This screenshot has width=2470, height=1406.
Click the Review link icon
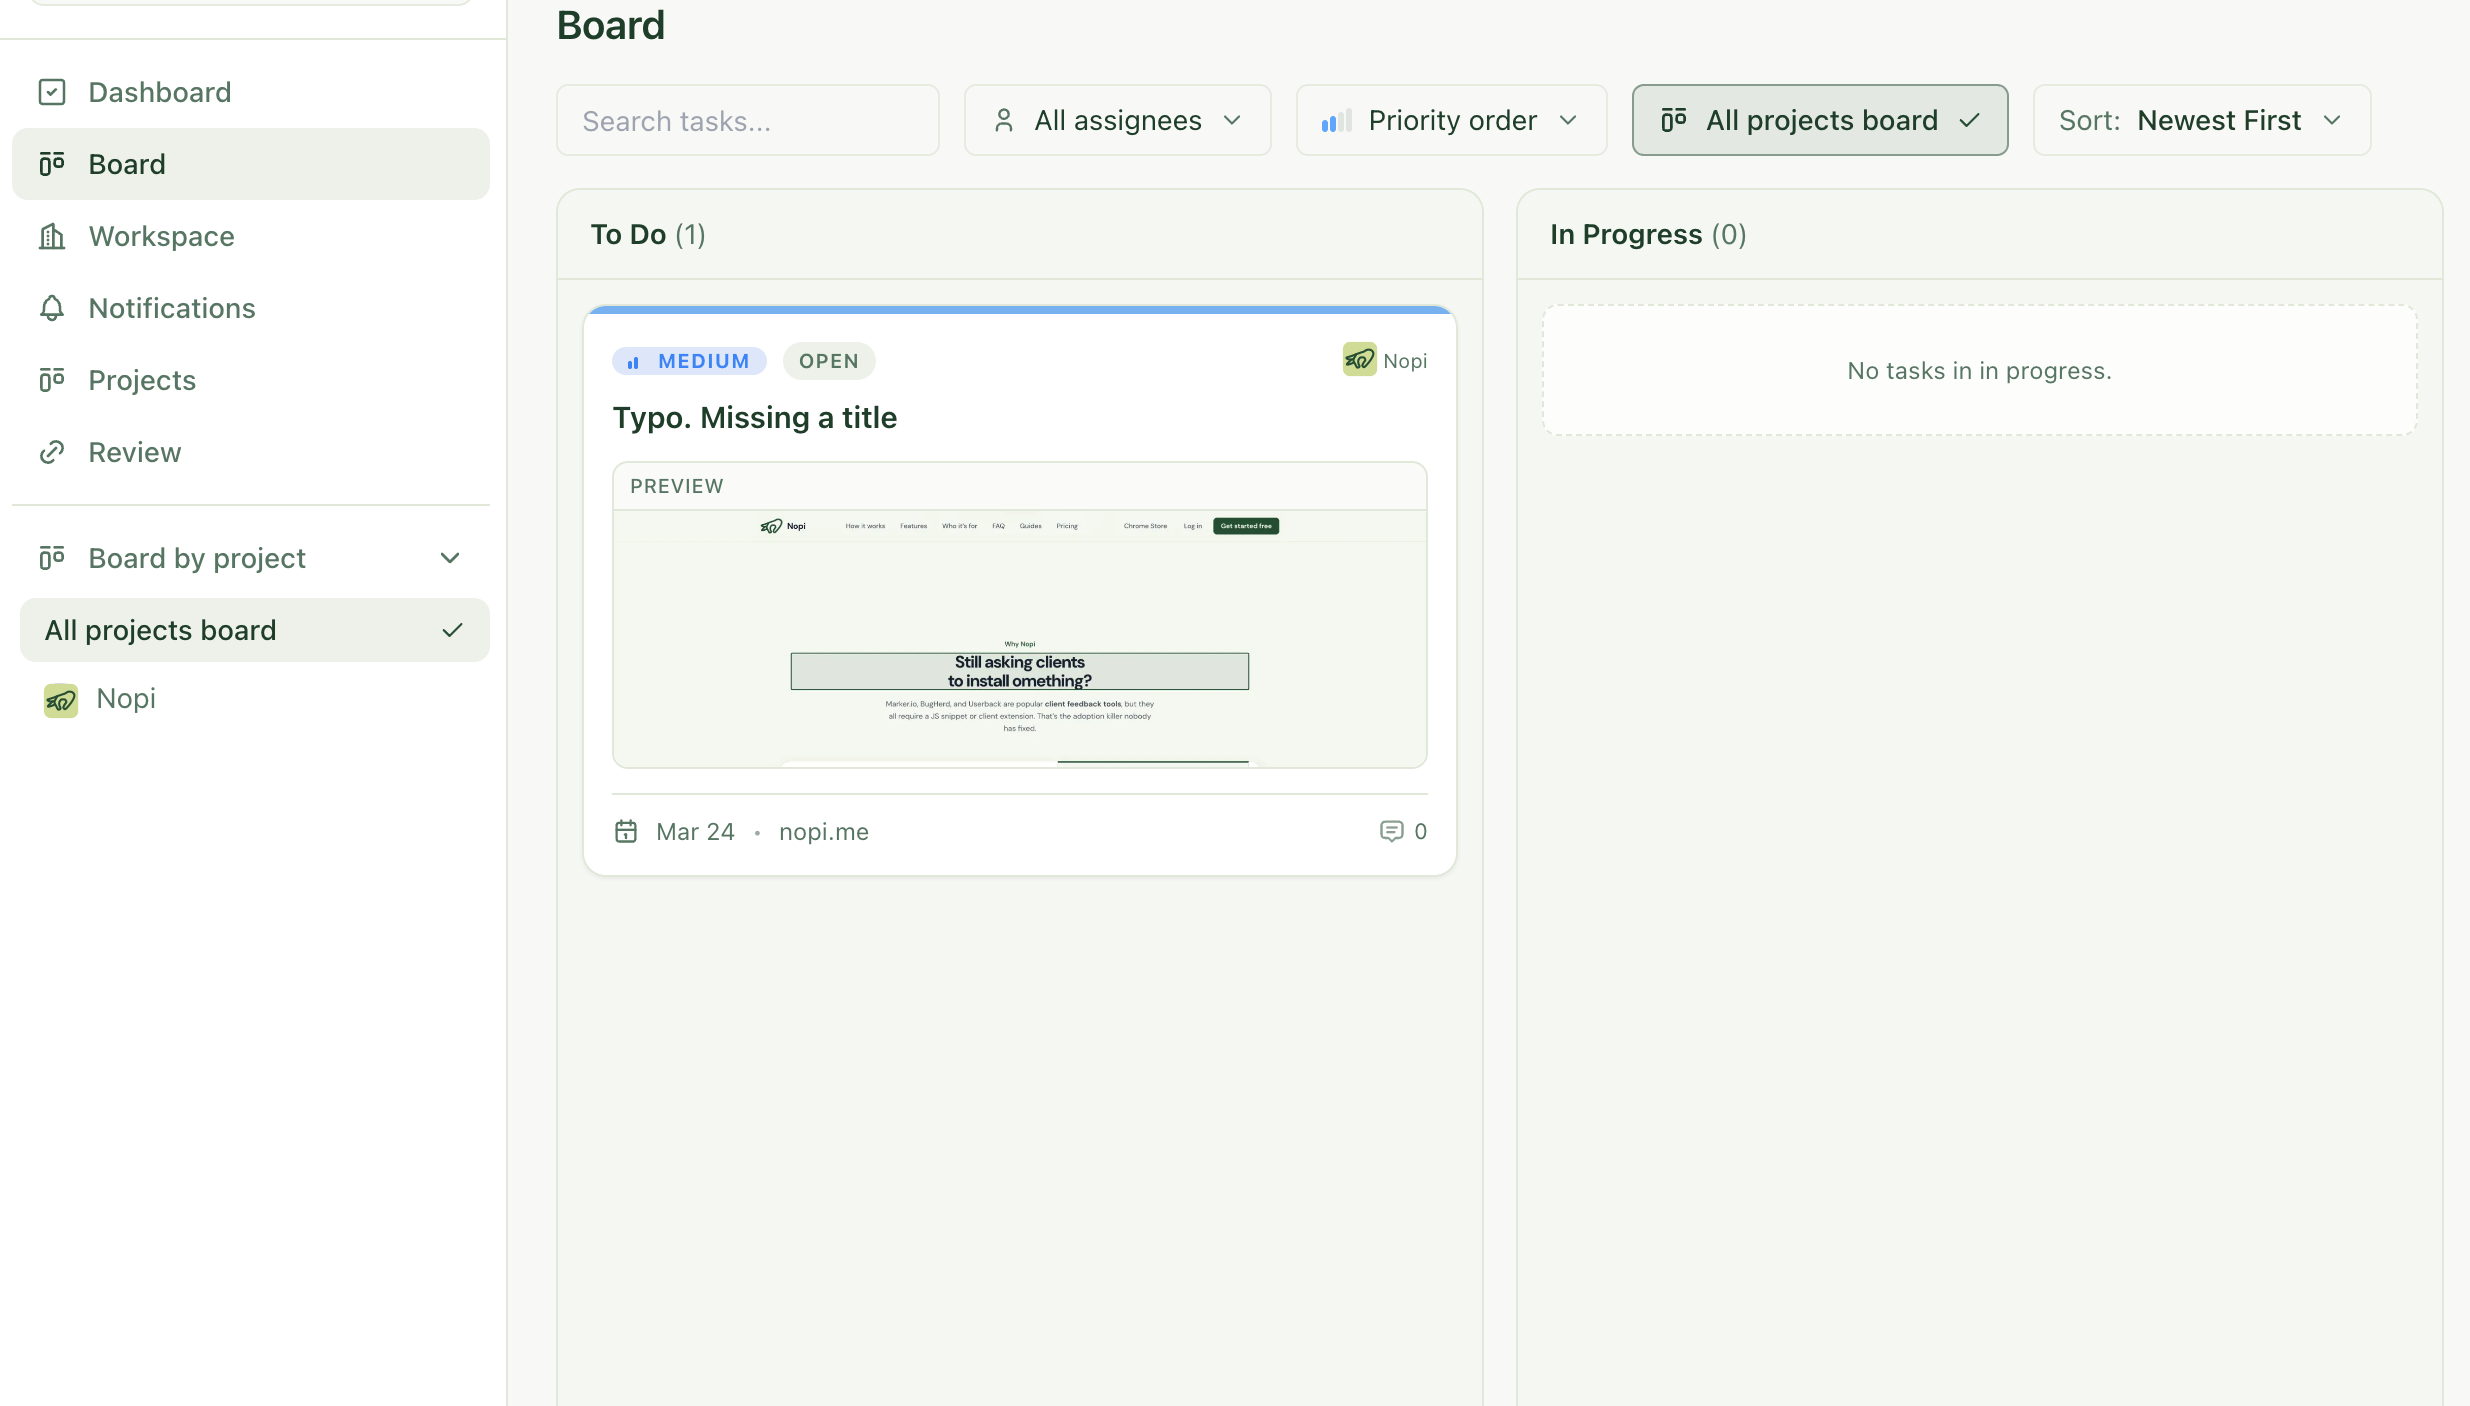[x=52, y=451]
